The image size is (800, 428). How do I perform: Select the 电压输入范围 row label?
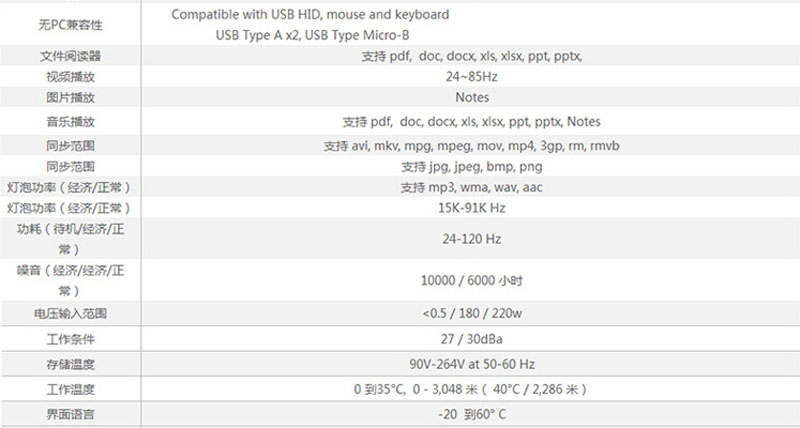[69, 314]
